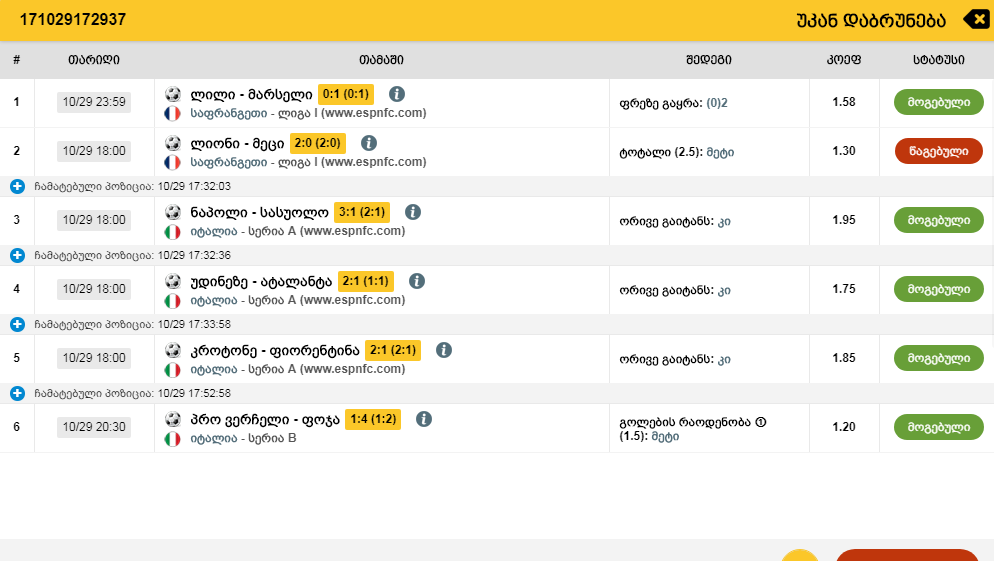Click green მოგებული badge in row 1
Screen dimensions: 994x561
(938, 102)
